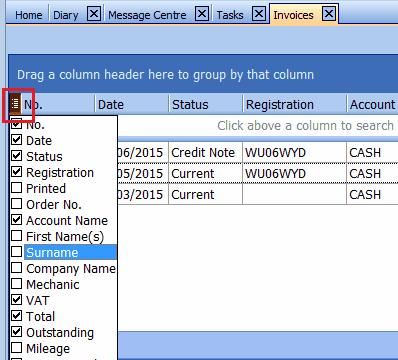Viewport: 398px width, 360px height.
Task: Click the search row above the columns
Action: coord(258,126)
